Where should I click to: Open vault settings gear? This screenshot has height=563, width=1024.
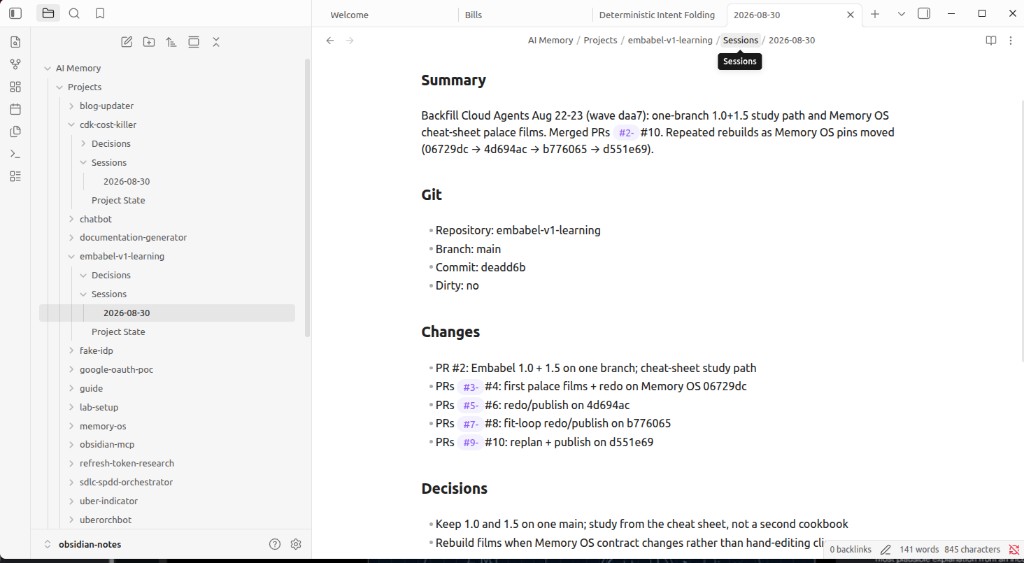[x=296, y=544]
